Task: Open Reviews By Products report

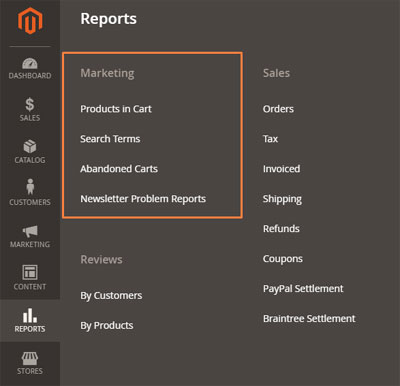Action: [107, 325]
